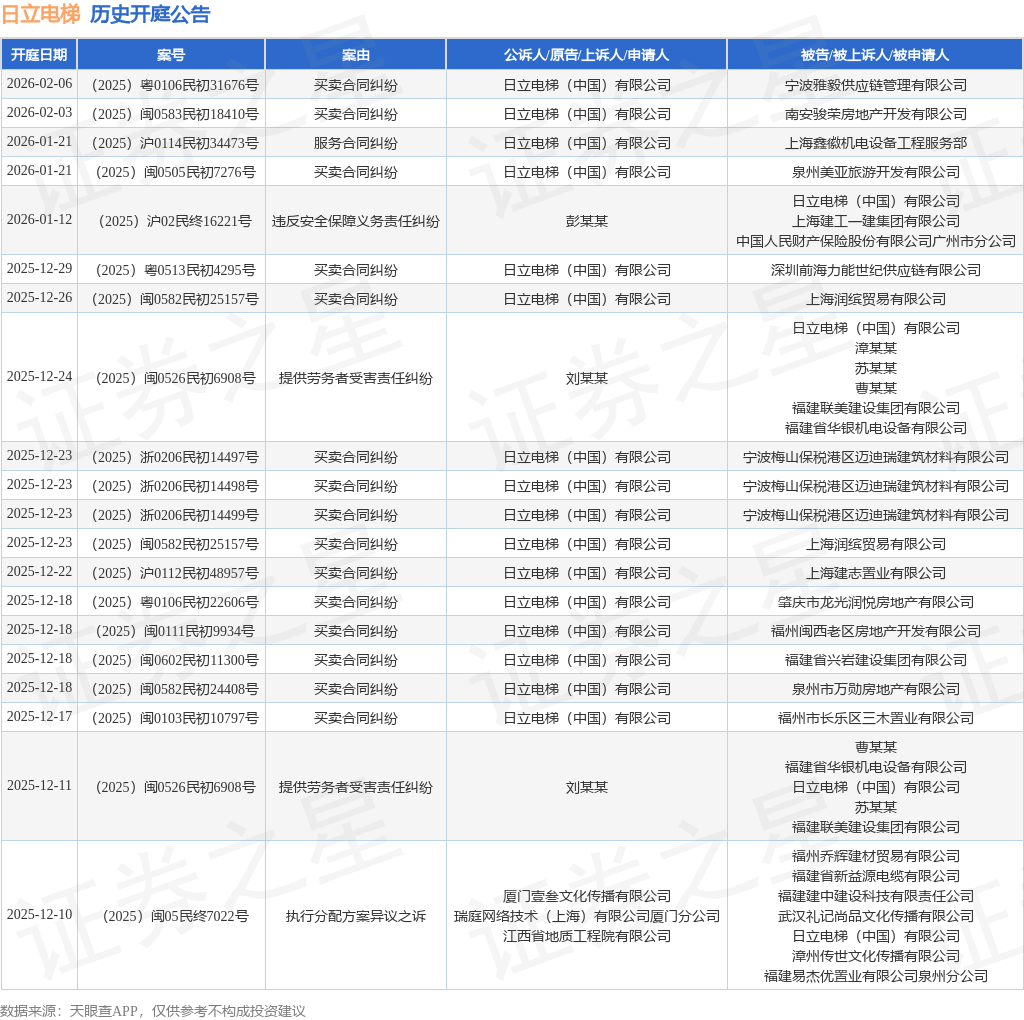Click the date 2025-12-26

pyautogui.click(x=39, y=297)
